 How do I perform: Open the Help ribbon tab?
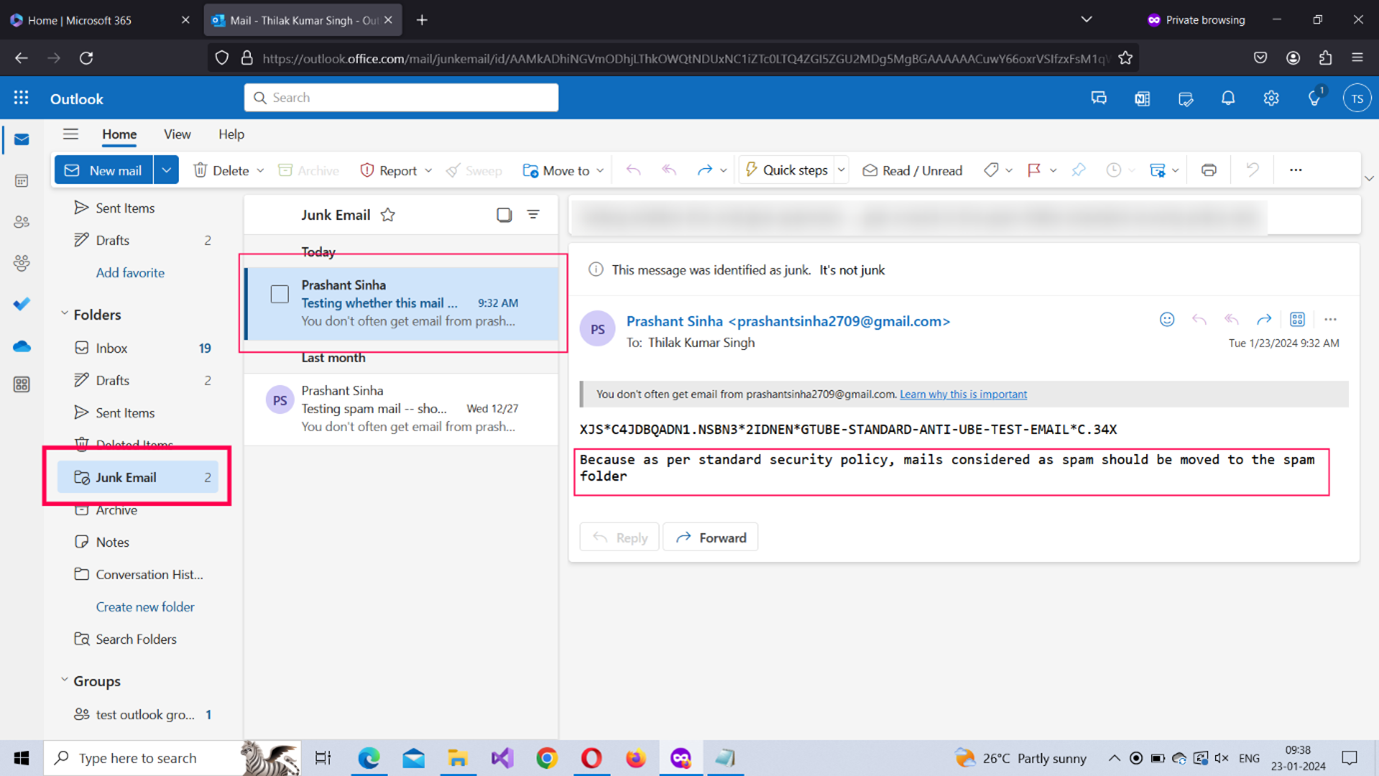(x=231, y=134)
